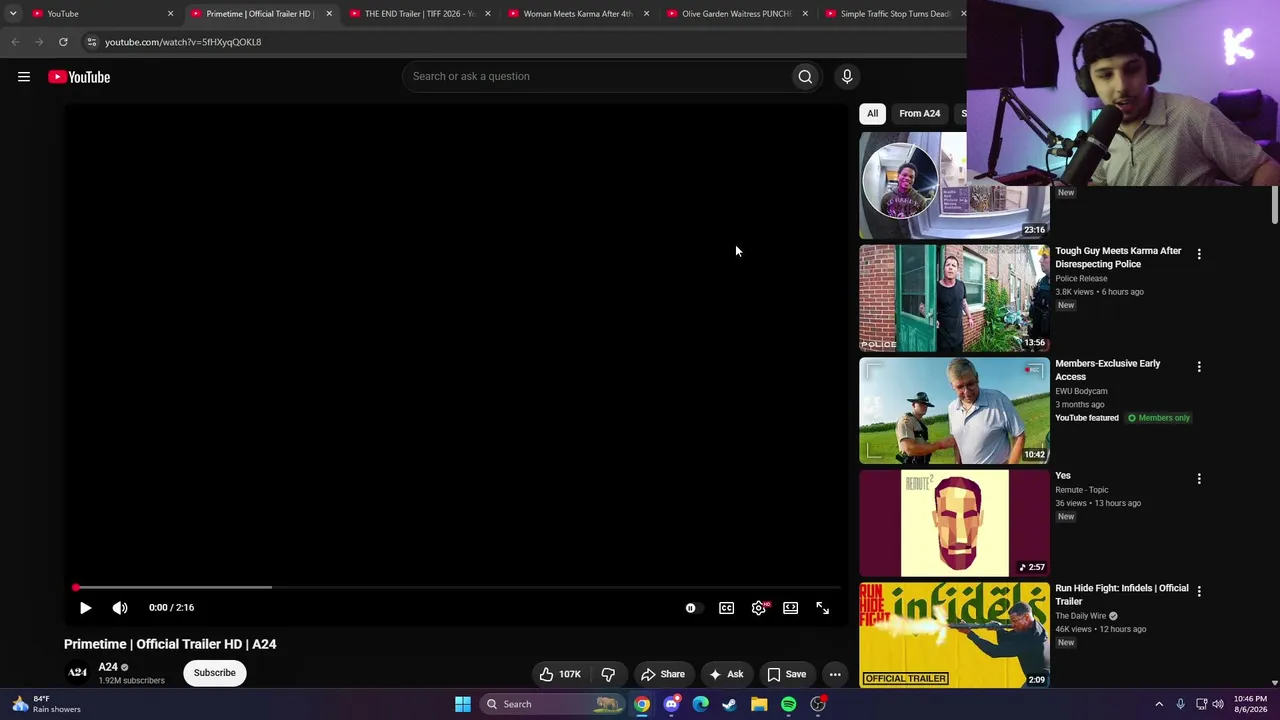1280x720 pixels.
Task: Open Run Hide Fight Infidels thumbnail
Action: tap(954, 635)
